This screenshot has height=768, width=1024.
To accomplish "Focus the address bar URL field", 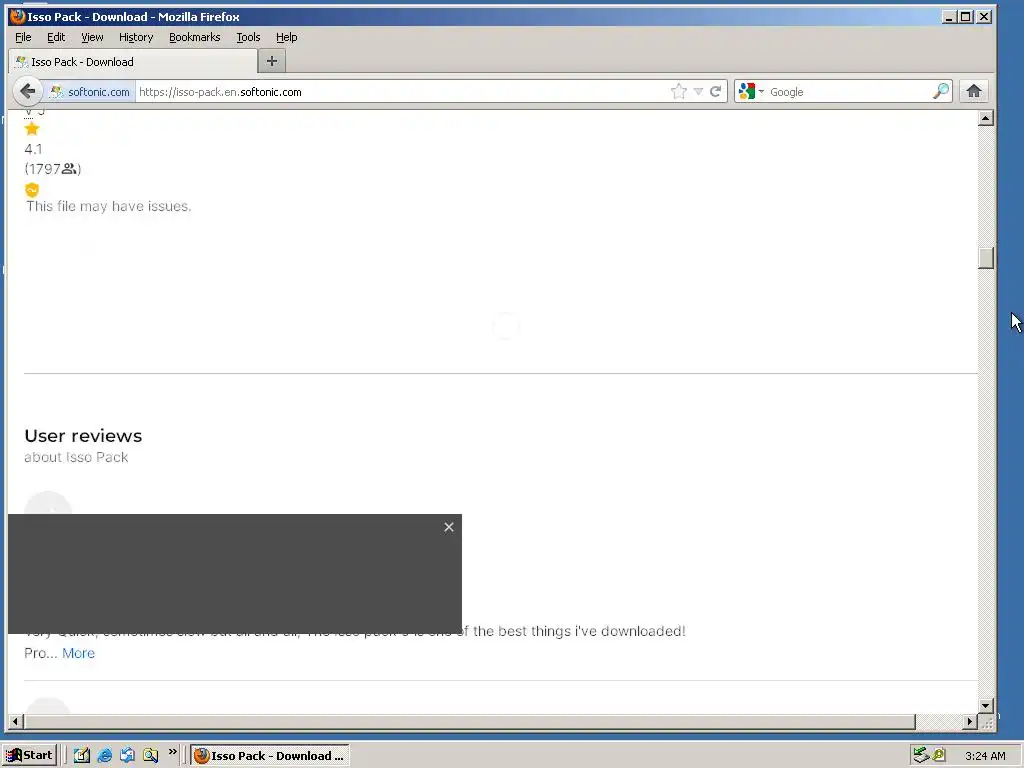I will point(402,91).
